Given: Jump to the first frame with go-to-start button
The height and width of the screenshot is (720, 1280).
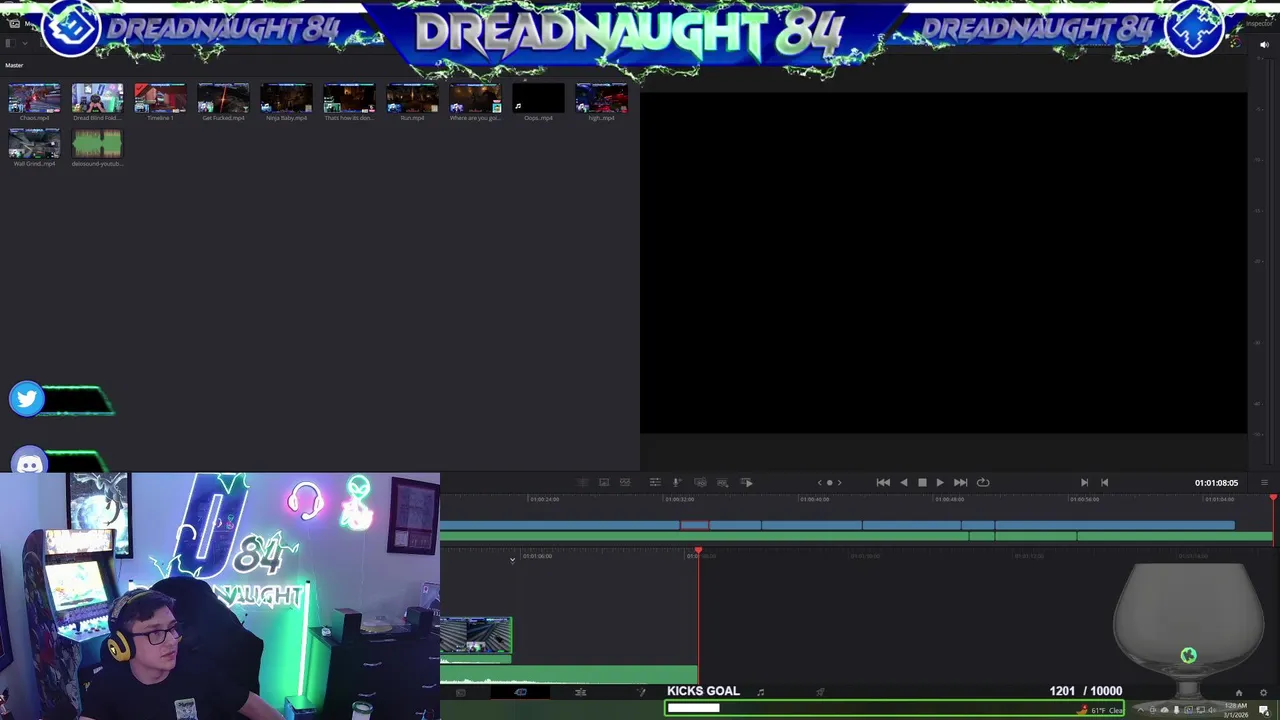Looking at the screenshot, I should tap(883, 482).
